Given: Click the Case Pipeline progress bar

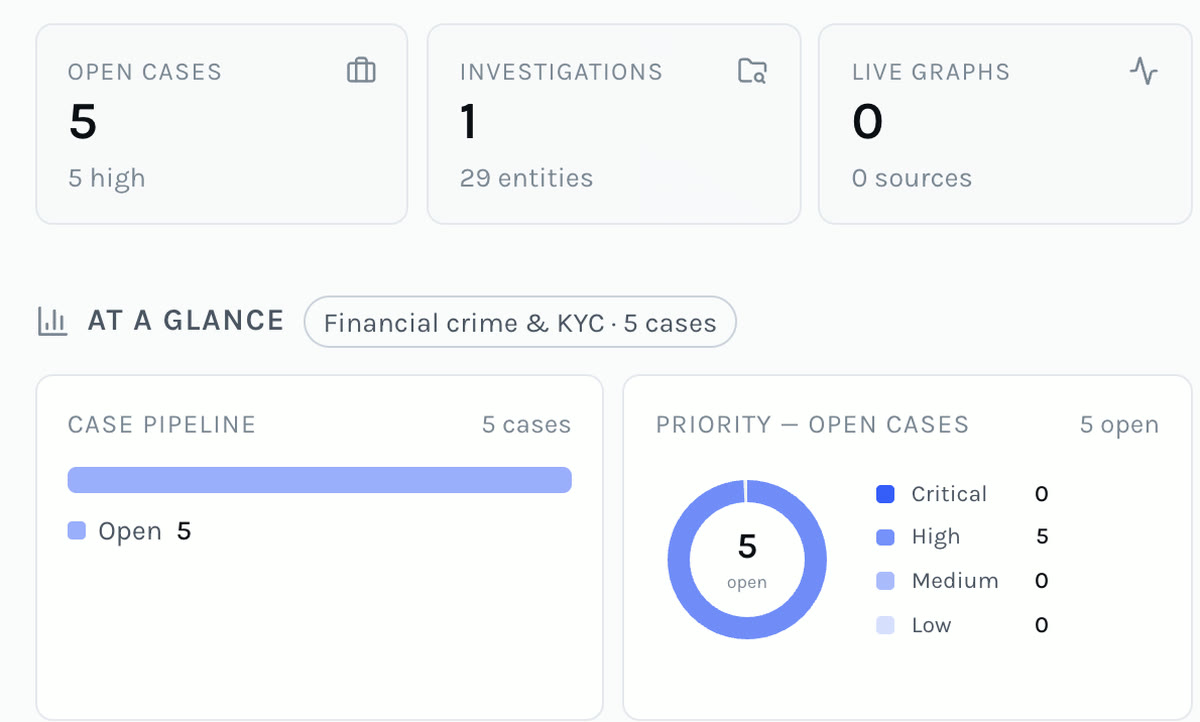Looking at the screenshot, I should 320,480.
